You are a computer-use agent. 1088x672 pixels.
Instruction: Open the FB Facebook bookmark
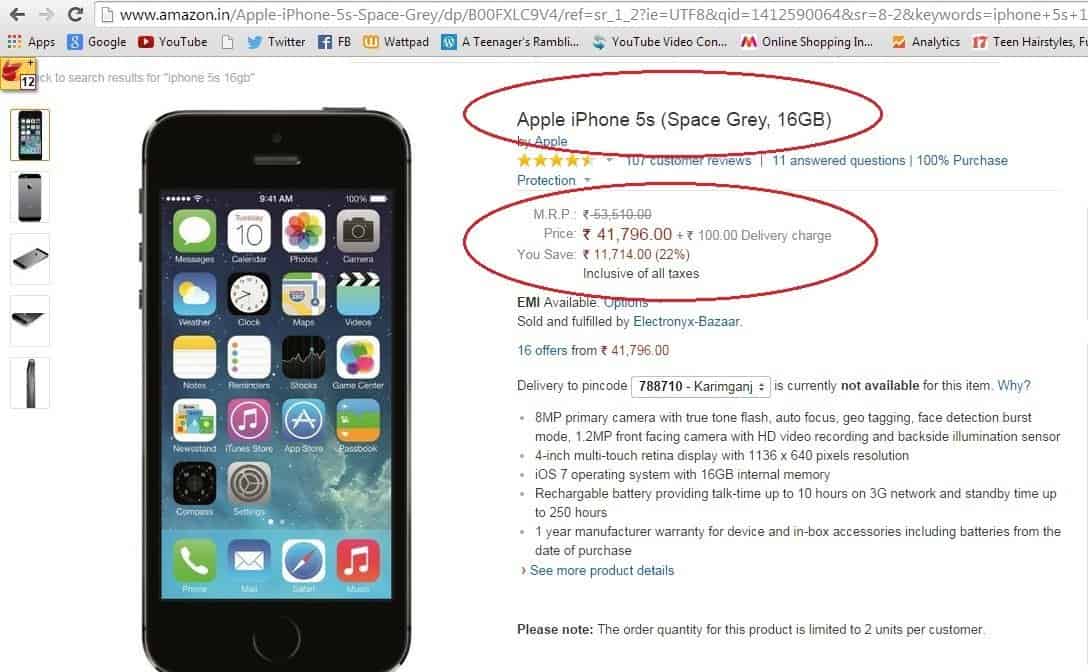tap(334, 42)
